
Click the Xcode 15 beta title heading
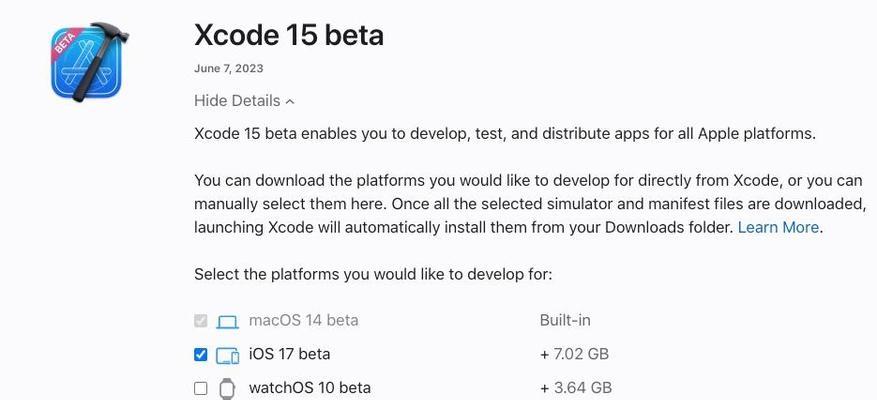289,35
